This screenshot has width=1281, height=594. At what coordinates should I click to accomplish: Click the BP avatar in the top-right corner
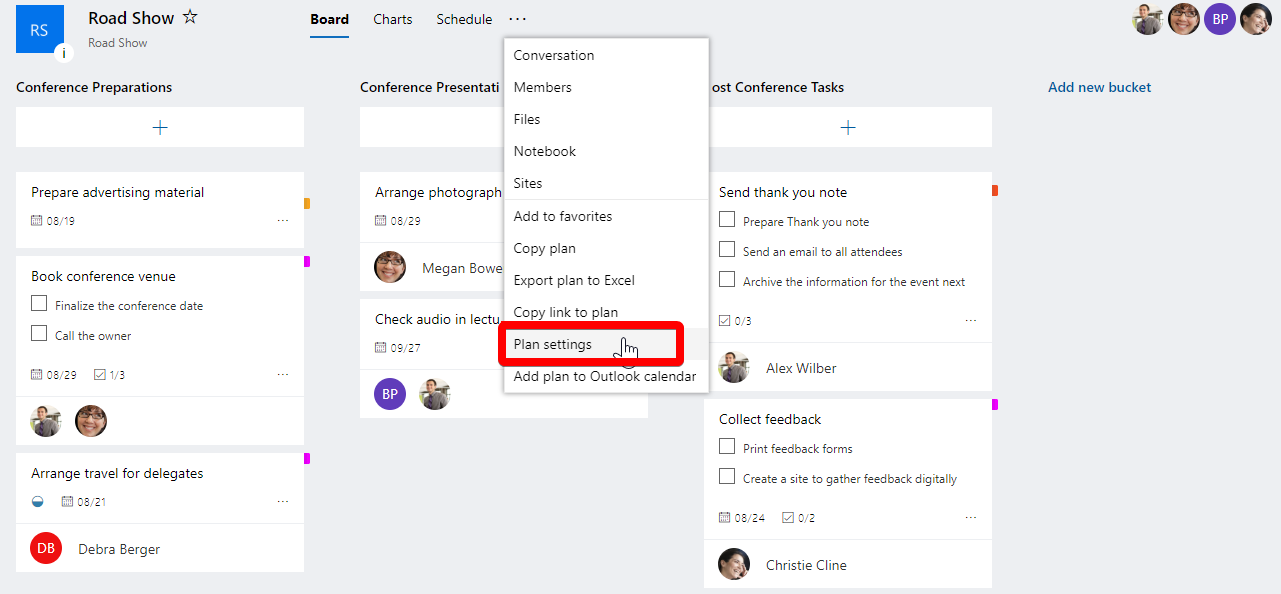pyautogui.click(x=1219, y=19)
